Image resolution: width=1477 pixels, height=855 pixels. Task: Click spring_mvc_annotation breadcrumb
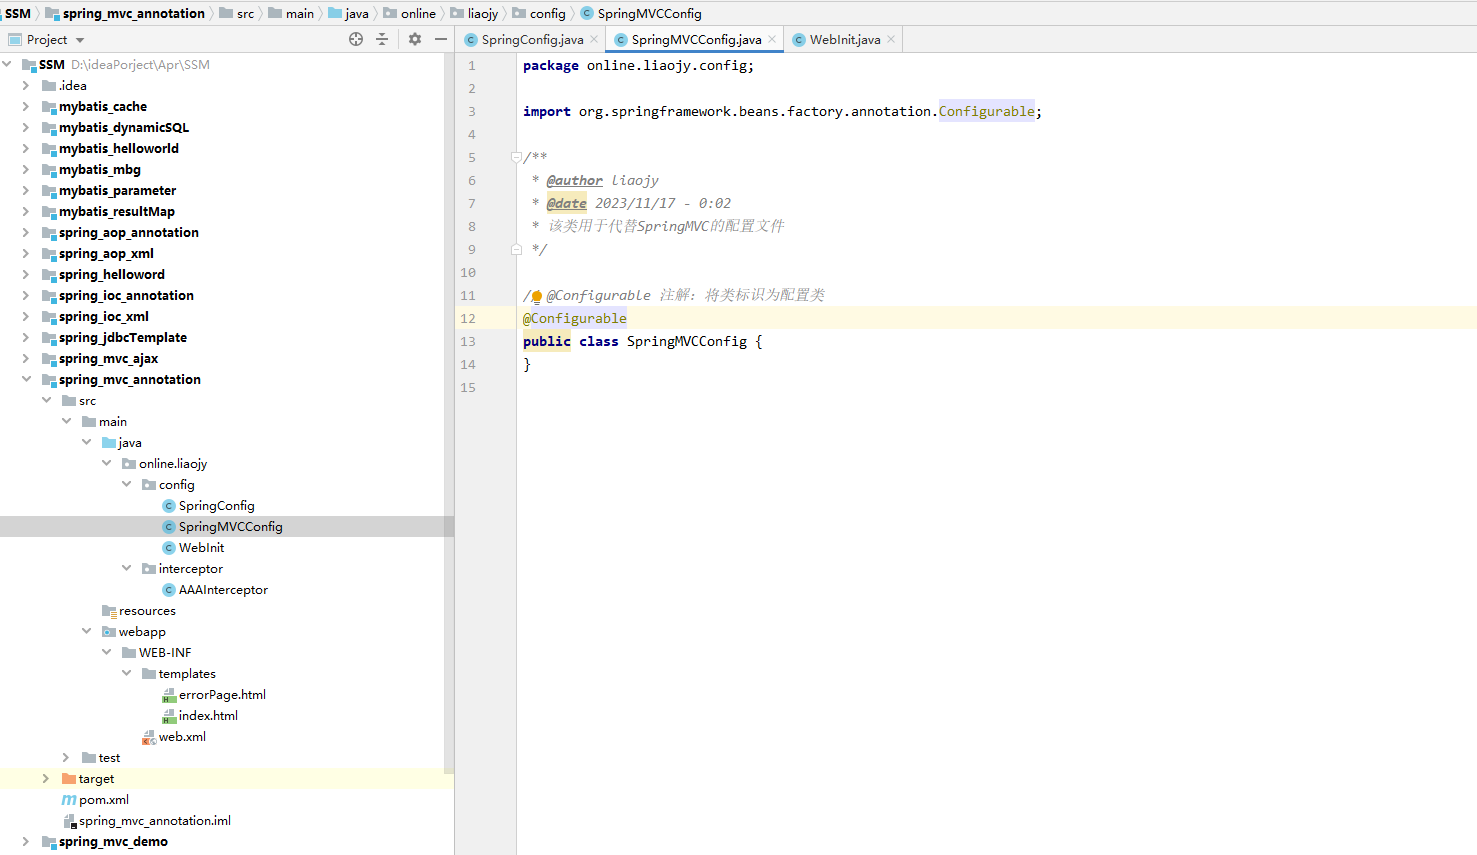pos(125,13)
